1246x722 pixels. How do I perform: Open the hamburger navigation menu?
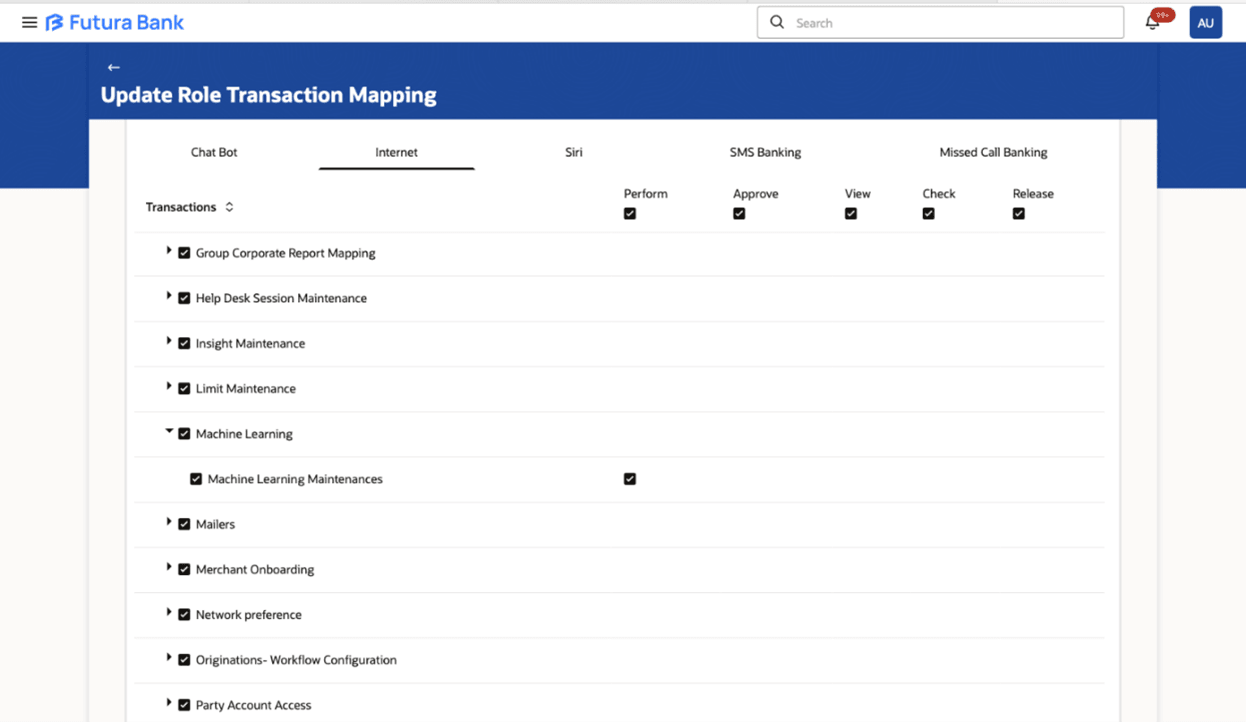29,22
